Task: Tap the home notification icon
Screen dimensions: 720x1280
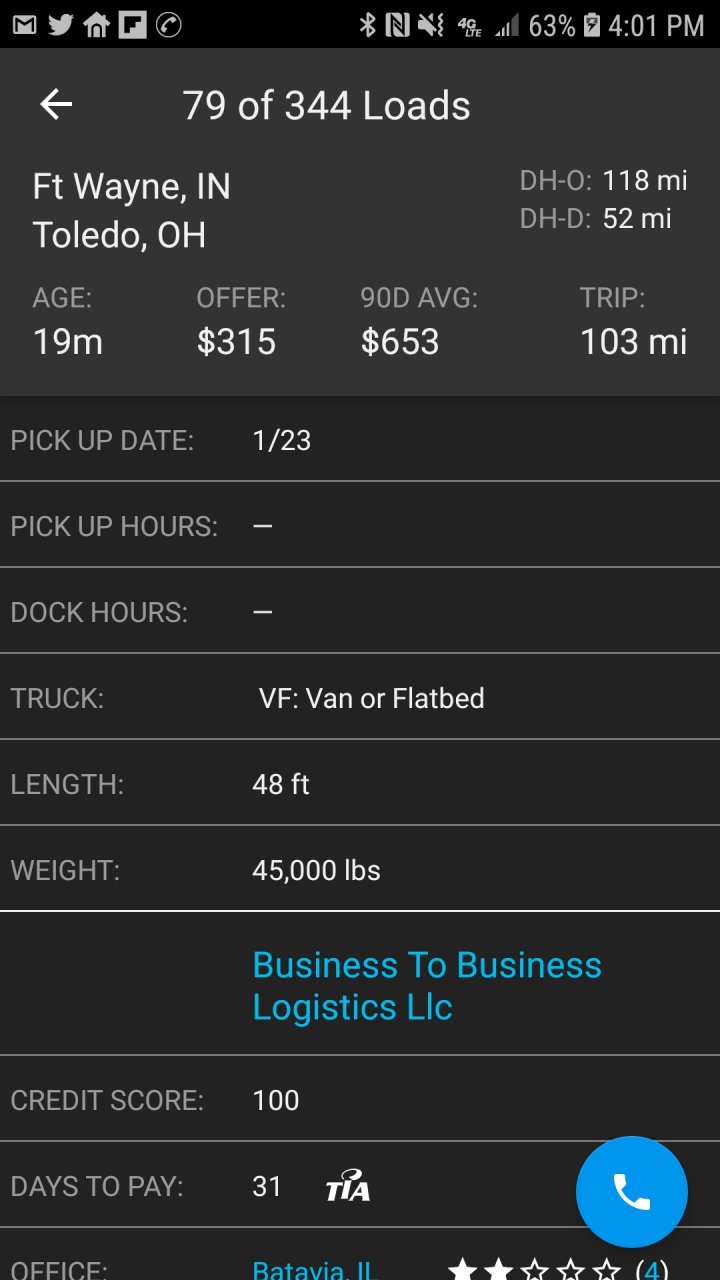Action: coord(96,25)
